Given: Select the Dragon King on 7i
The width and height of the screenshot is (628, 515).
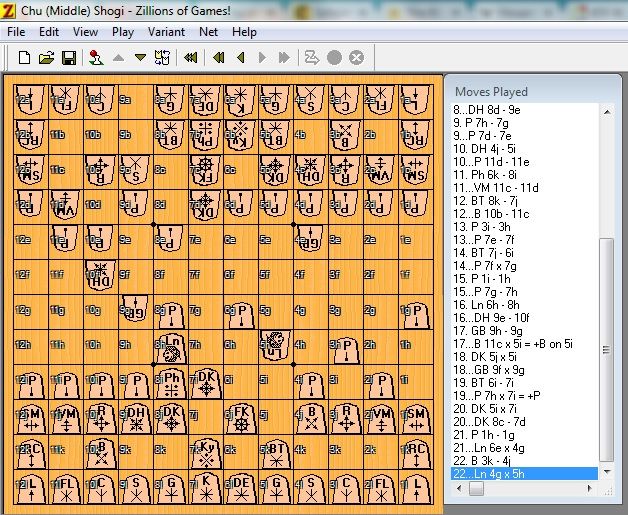Looking at the screenshot, I should [206, 383].
